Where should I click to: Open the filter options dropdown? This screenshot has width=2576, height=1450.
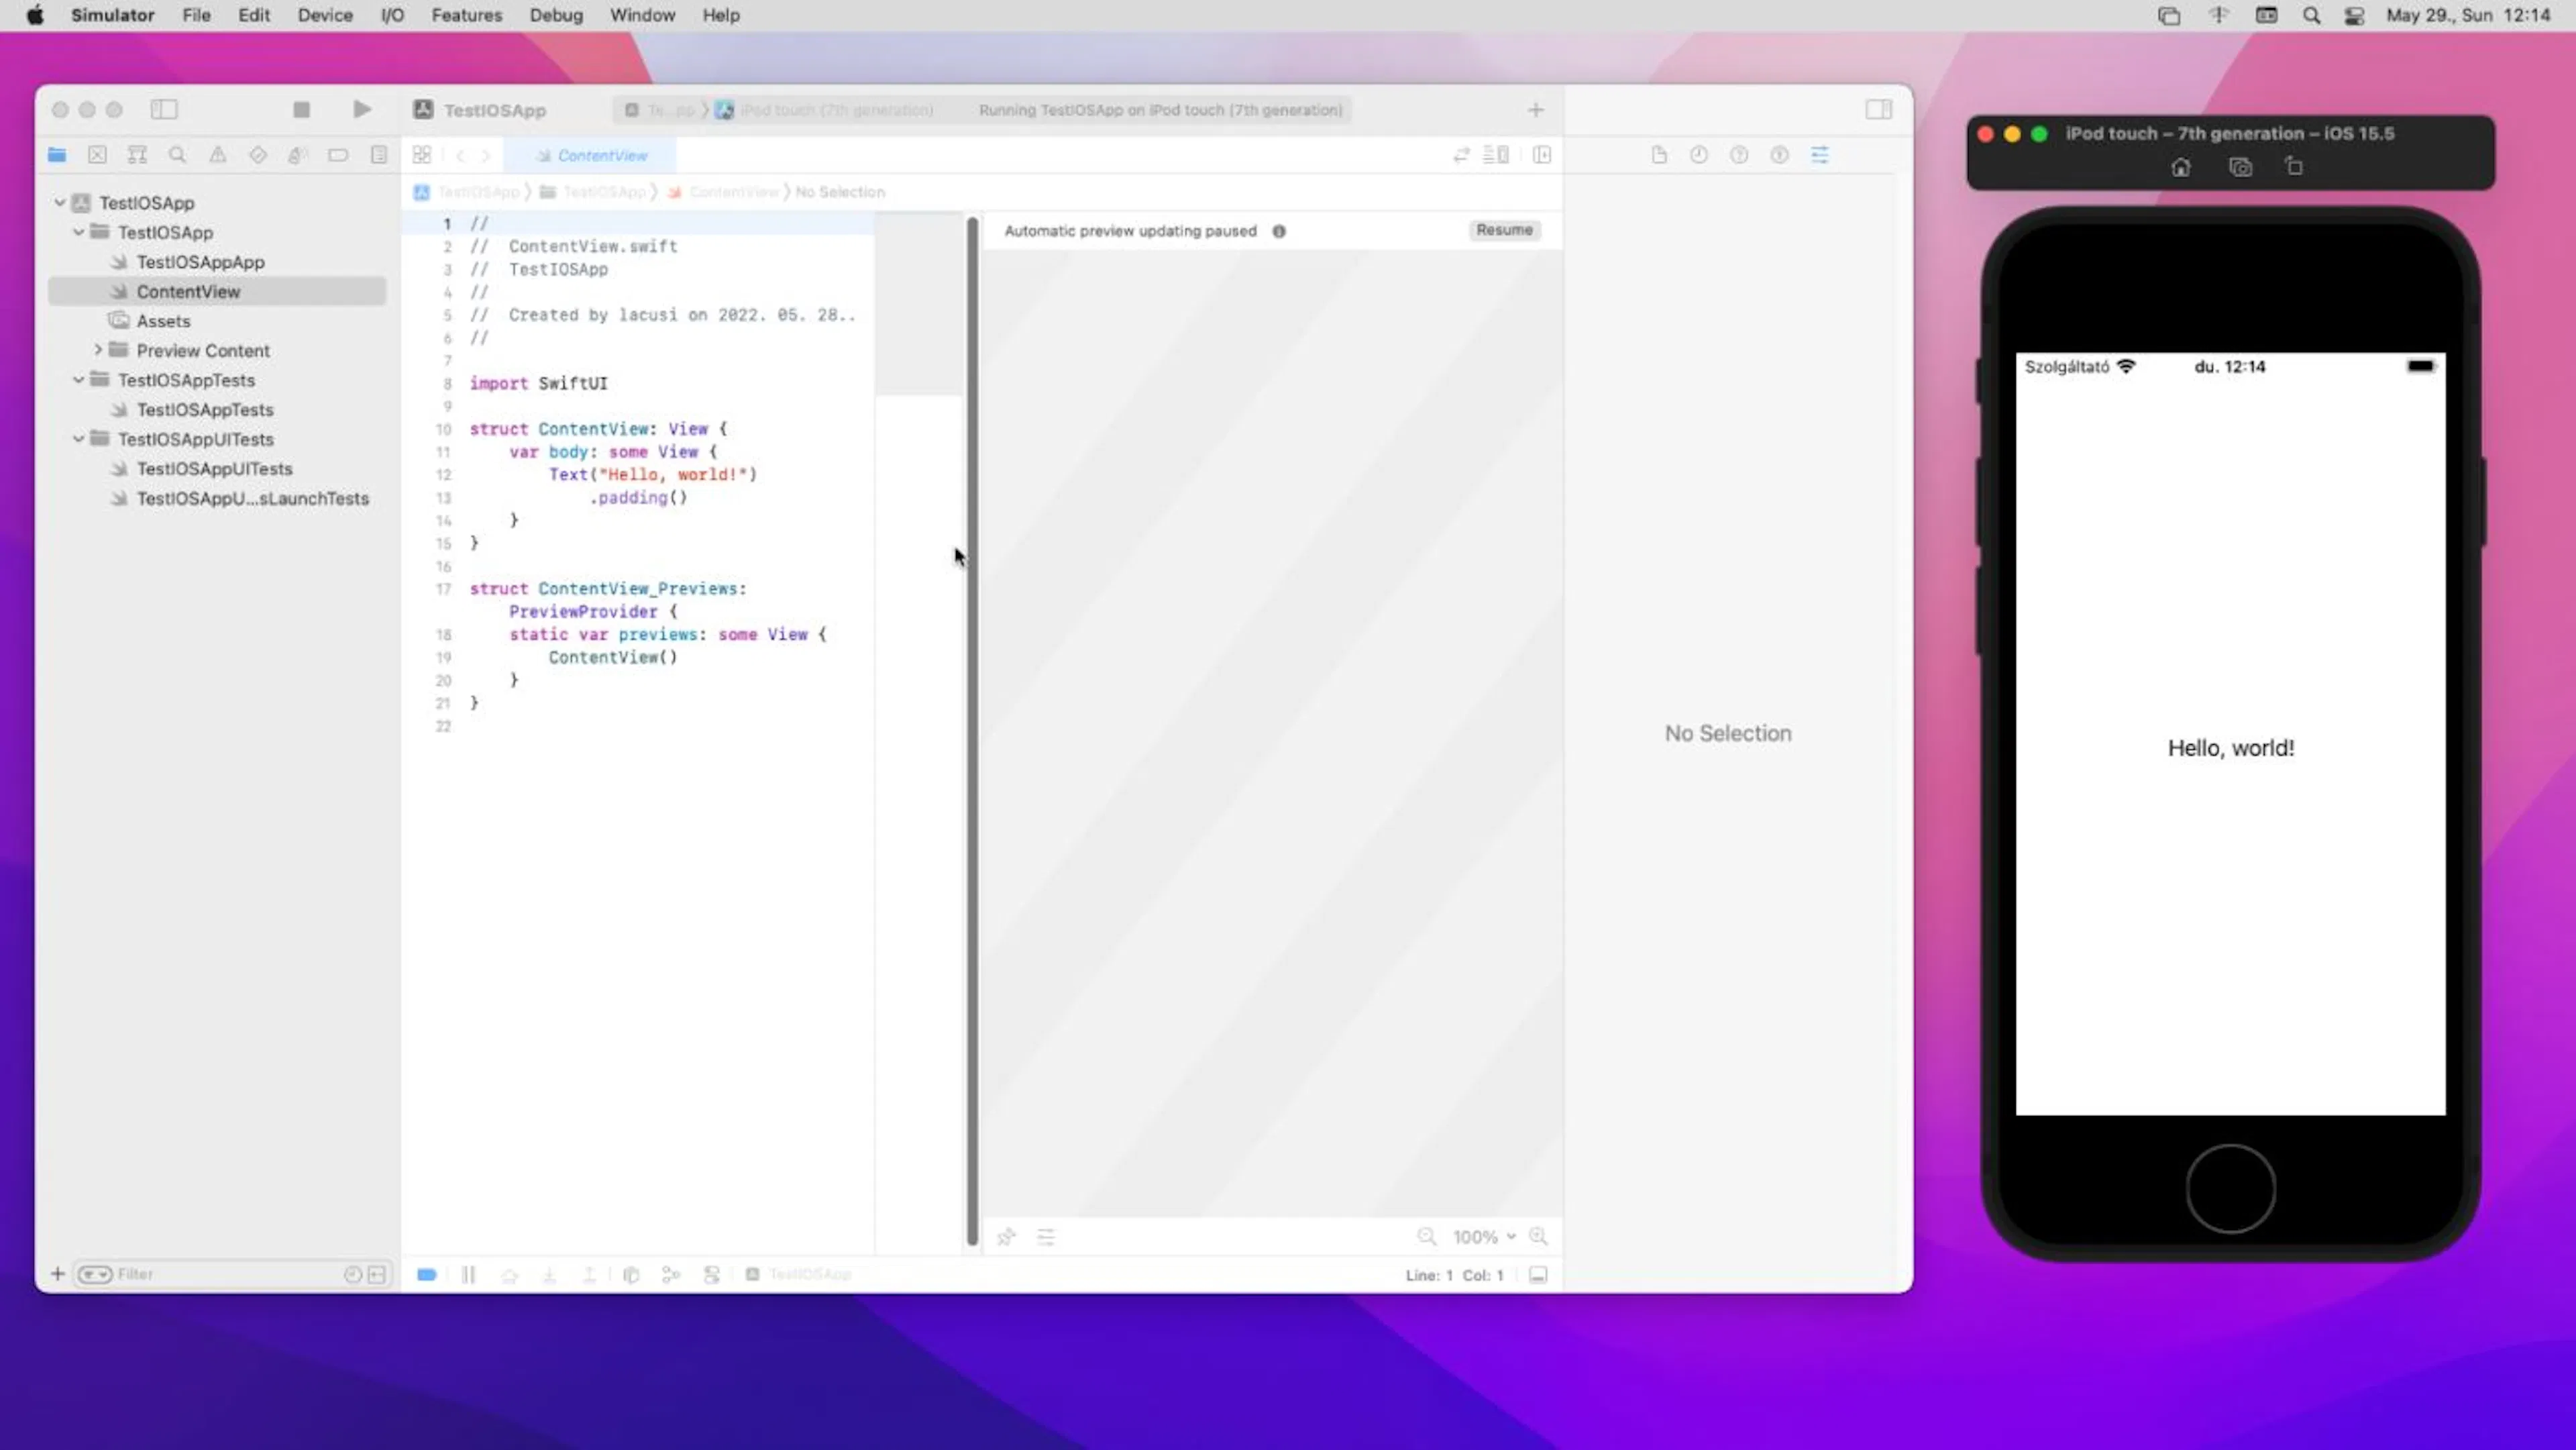(95, 1274)
